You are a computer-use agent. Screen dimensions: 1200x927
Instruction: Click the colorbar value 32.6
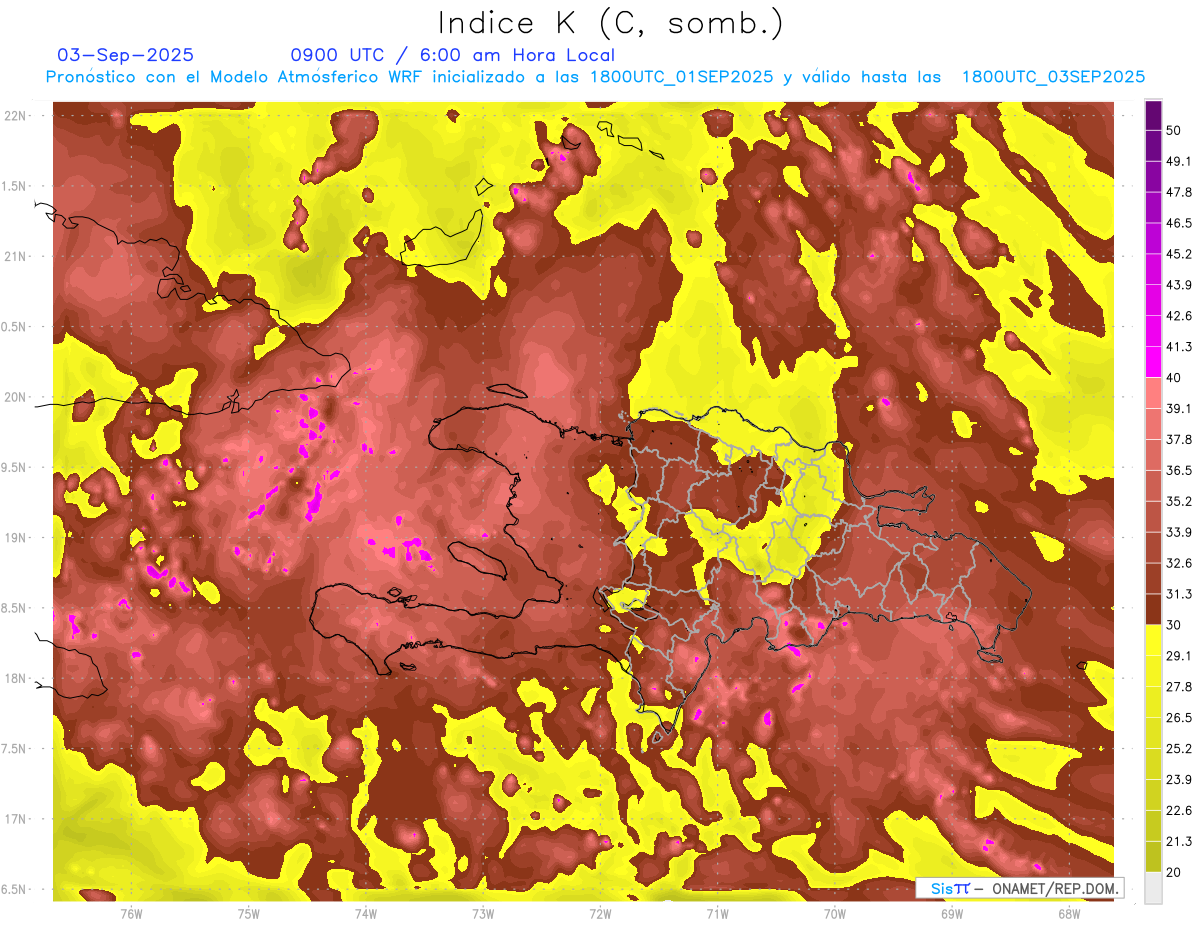tap(1178, 564)
